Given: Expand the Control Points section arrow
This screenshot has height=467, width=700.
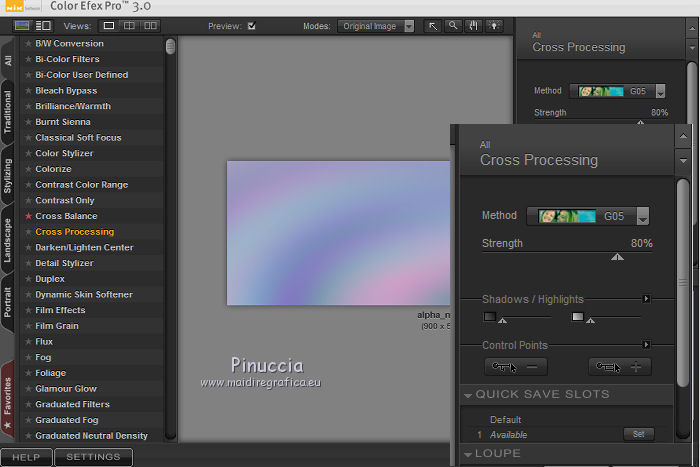Looking at the screenshot, I should 646,345.
